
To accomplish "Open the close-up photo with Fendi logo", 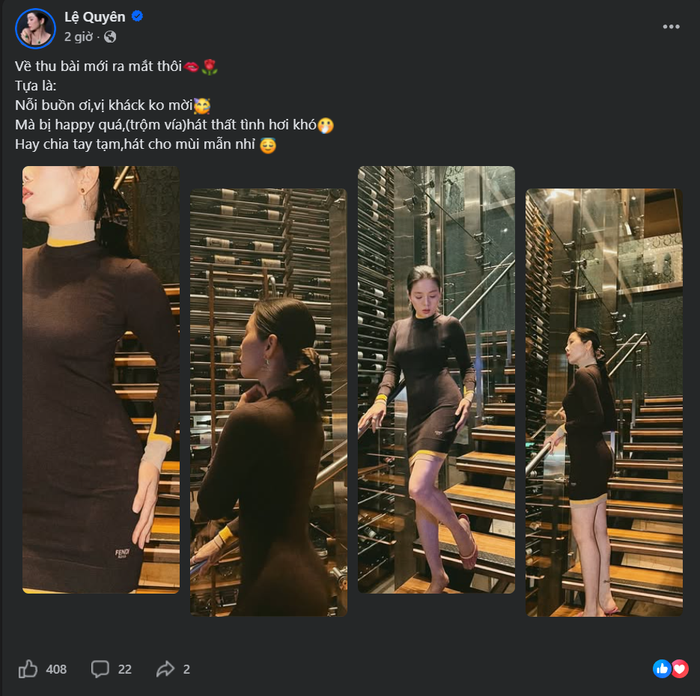I will coord(101,380).
